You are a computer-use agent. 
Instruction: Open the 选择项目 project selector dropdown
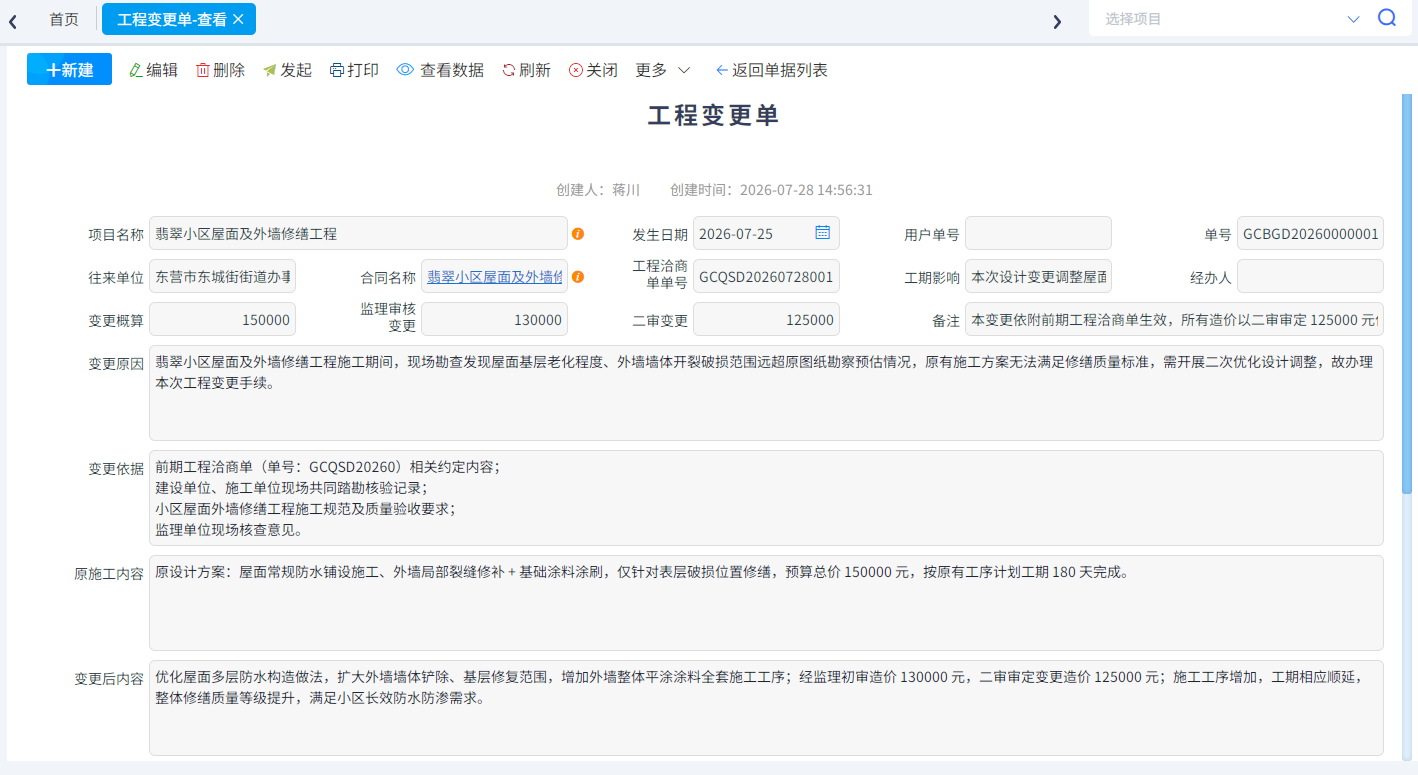click(1232, 19)
